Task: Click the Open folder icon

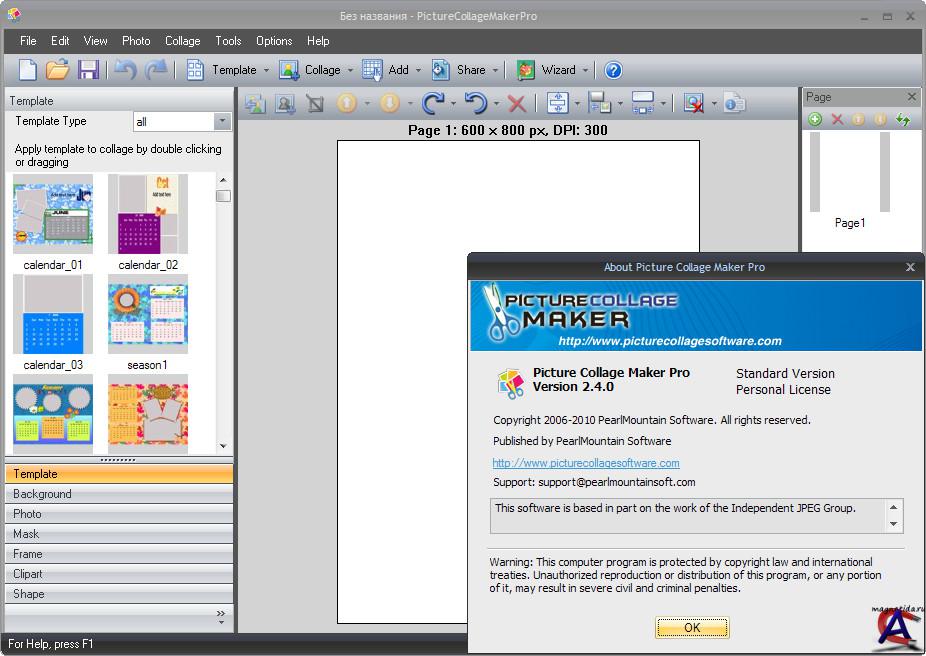Action: click(57, 70)
